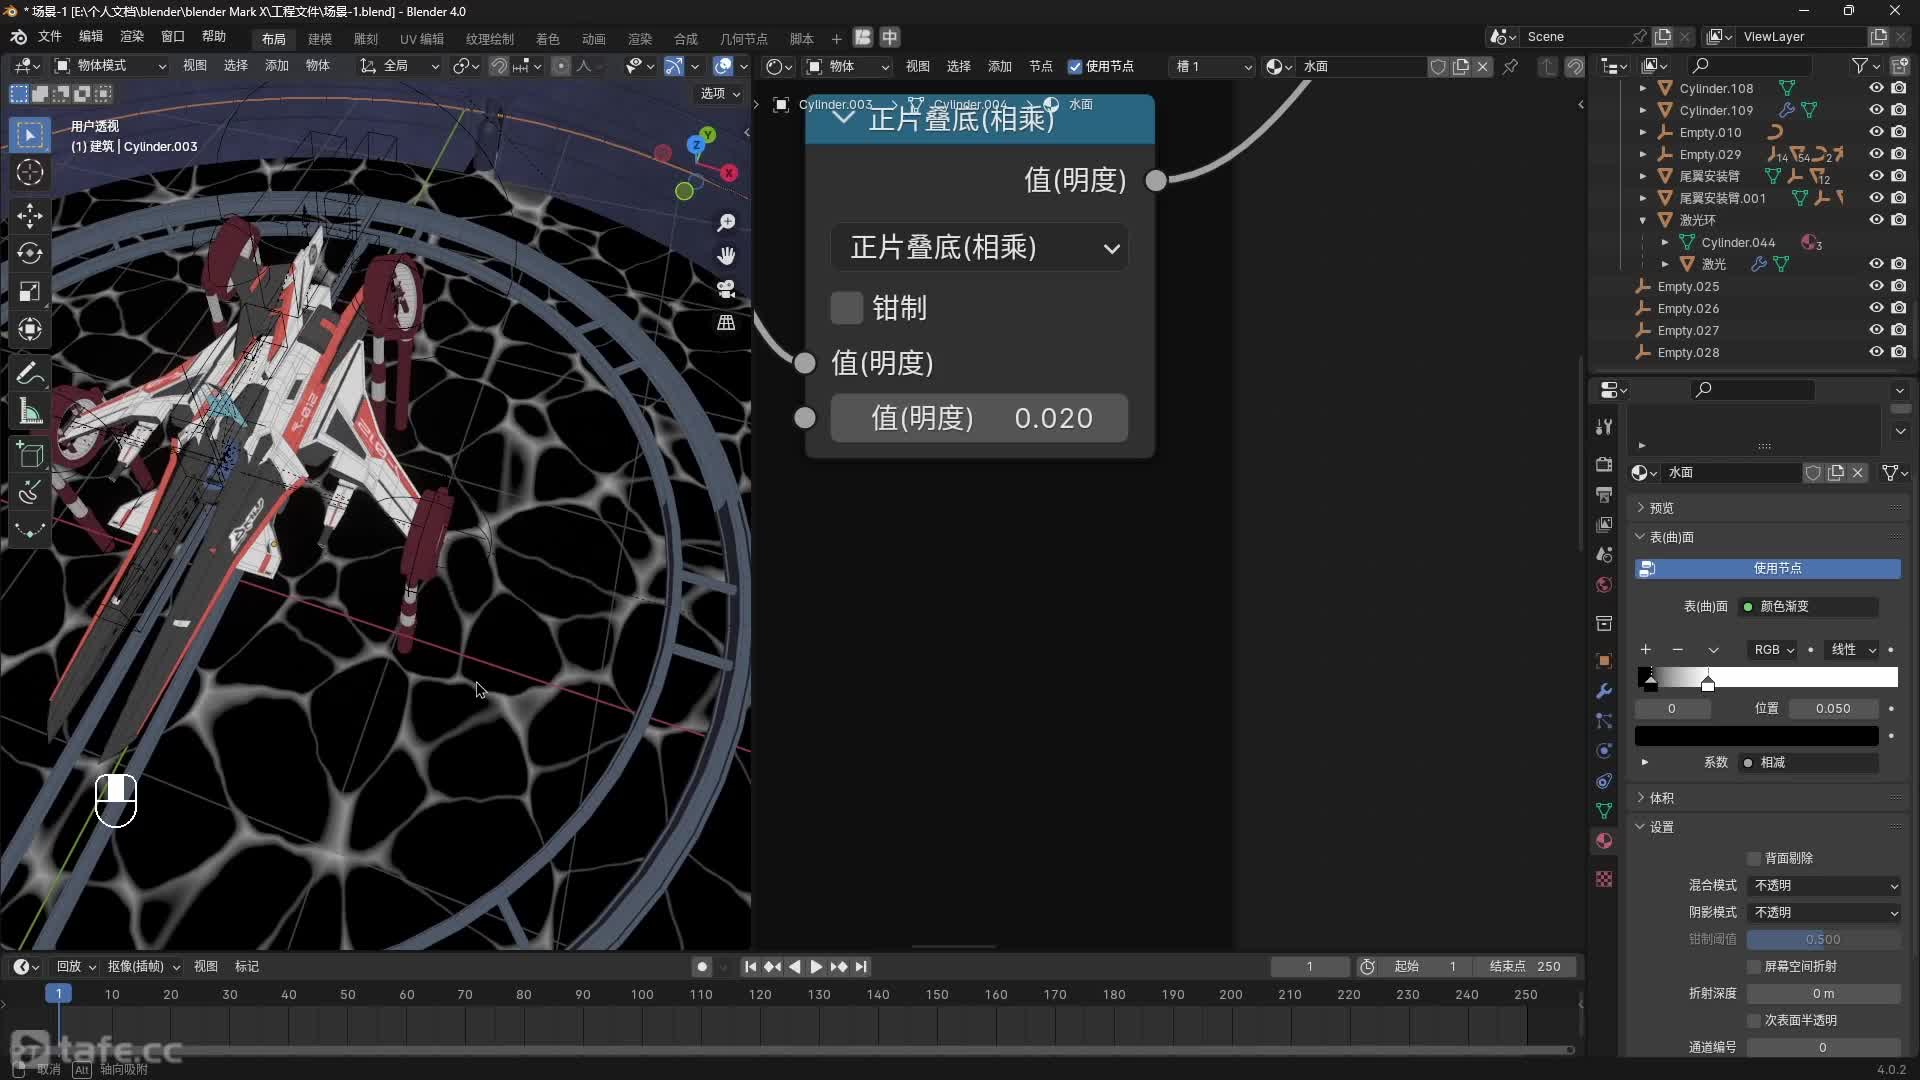Select the Select Box tool
The height and width of the screenshot is (1080, 1920).
pyautogui.click(x=29, y=134)
